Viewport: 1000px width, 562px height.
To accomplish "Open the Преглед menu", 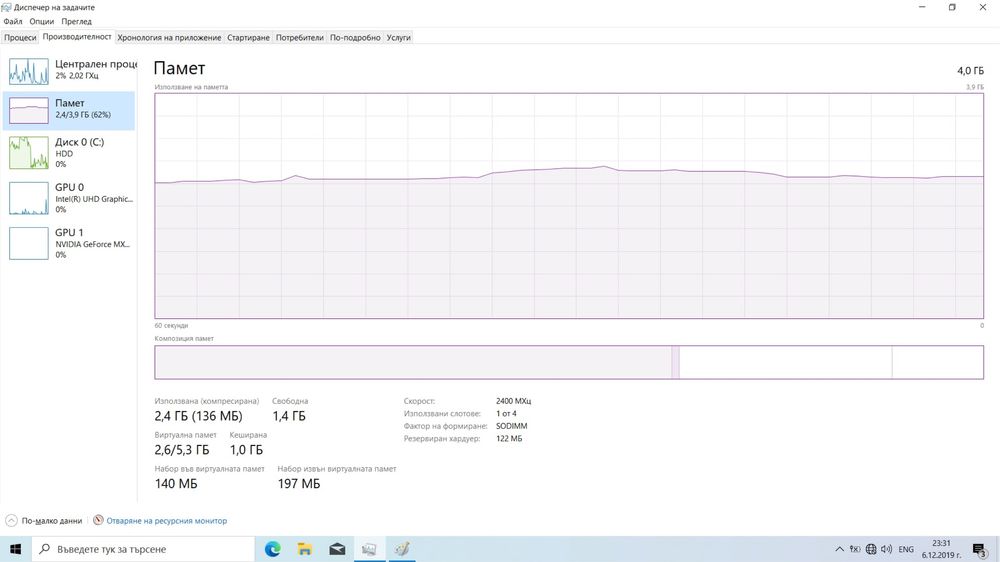I will point(76,21).
